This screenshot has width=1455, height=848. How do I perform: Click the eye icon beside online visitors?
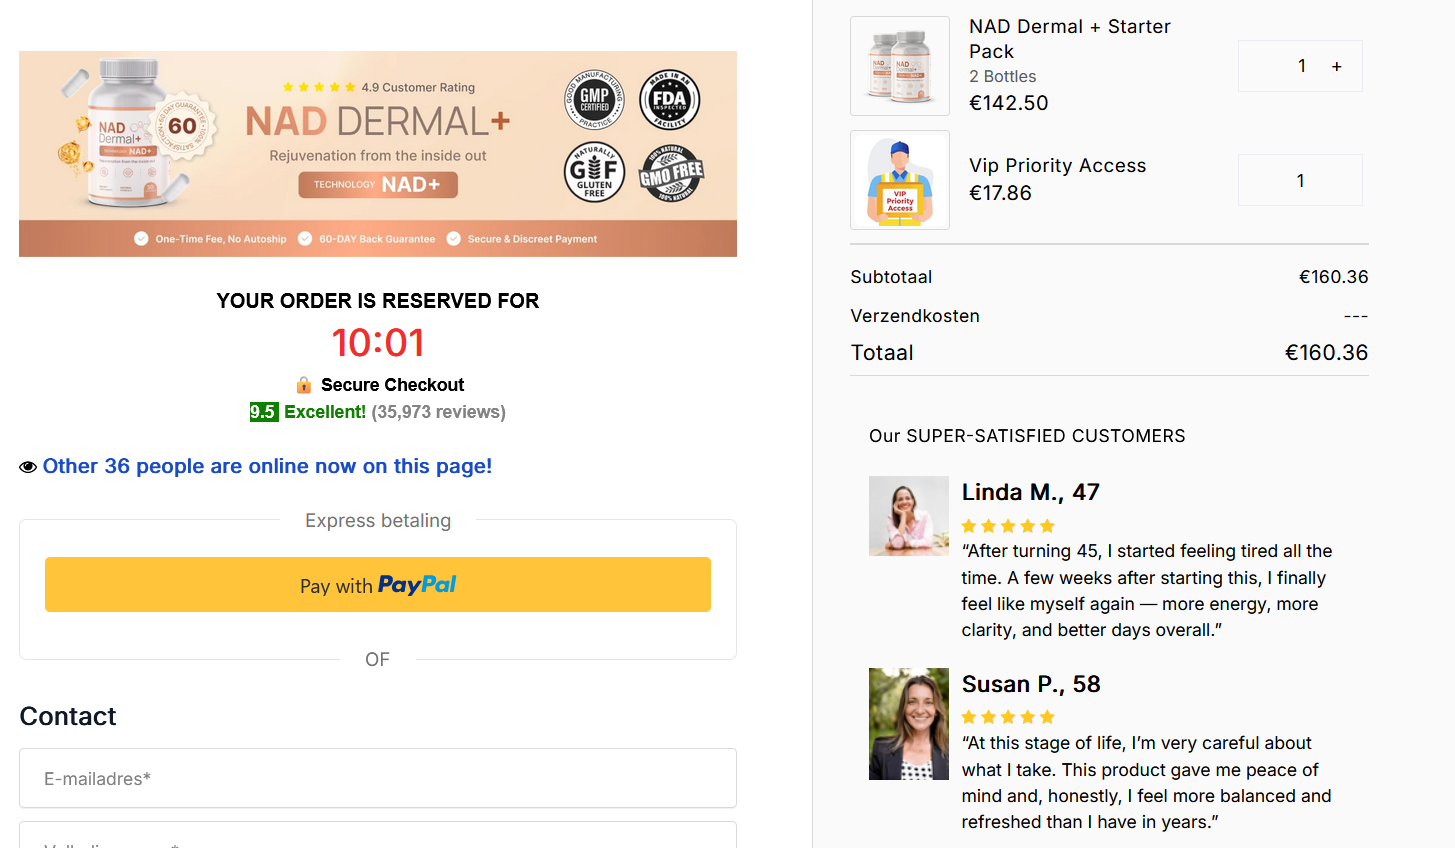click(28, 467)
